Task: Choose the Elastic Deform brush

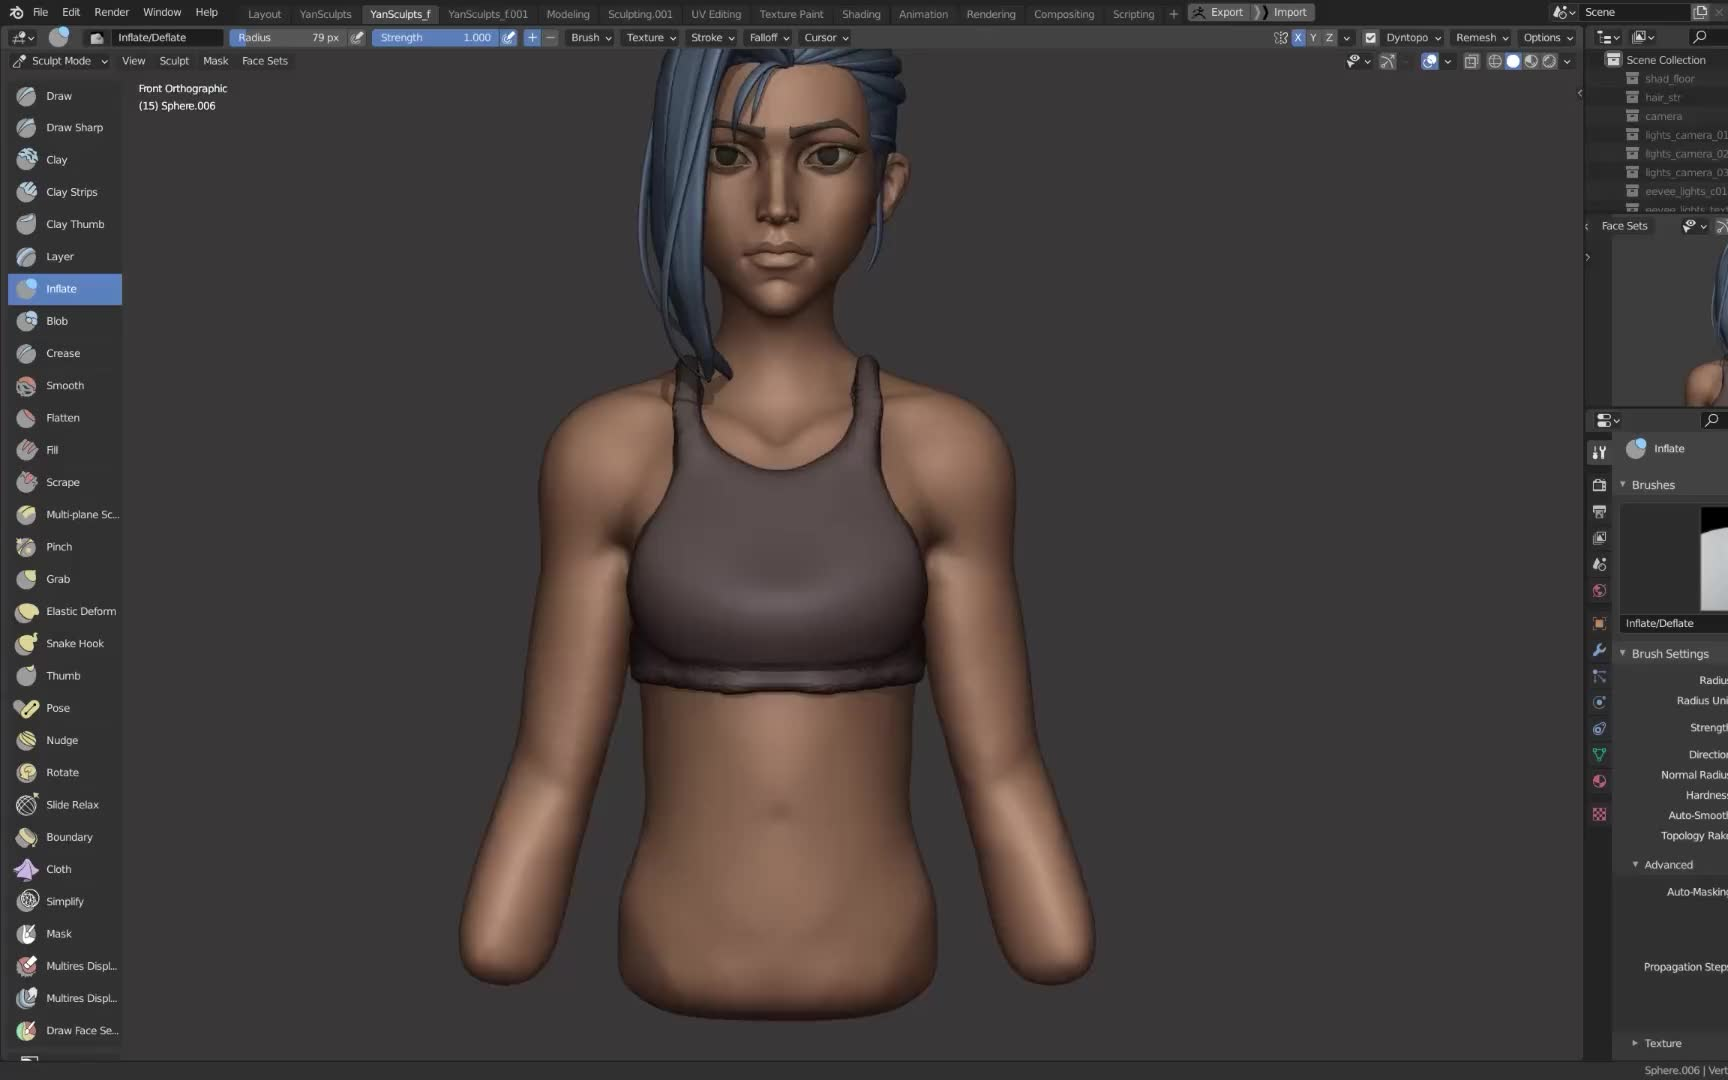Action: (80, 611)
